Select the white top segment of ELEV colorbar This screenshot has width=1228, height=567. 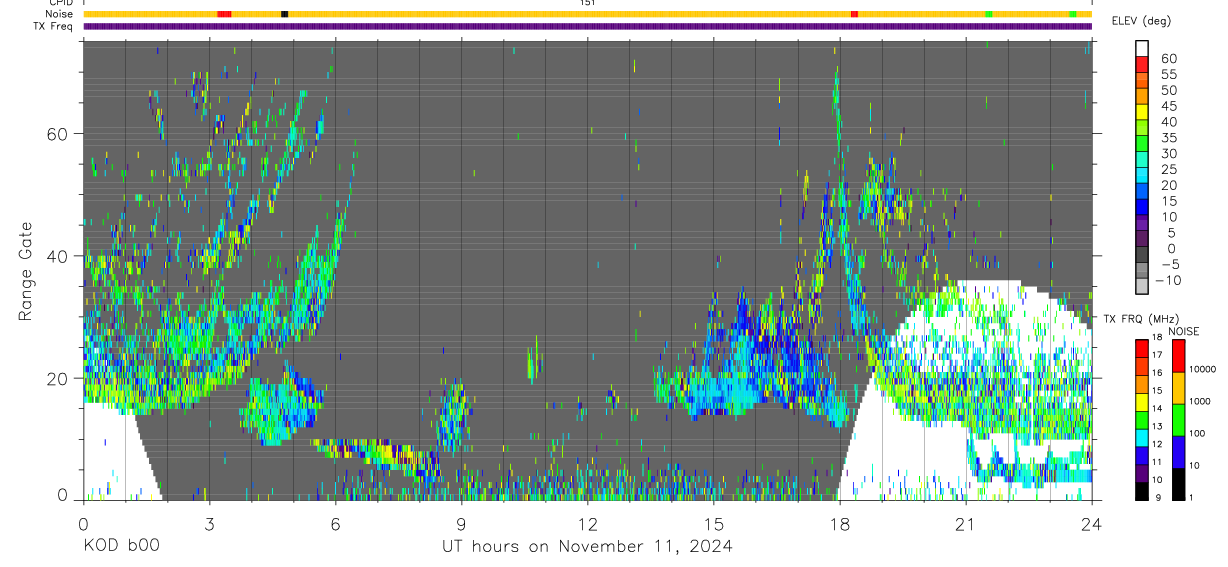[x=1142, y=50]
